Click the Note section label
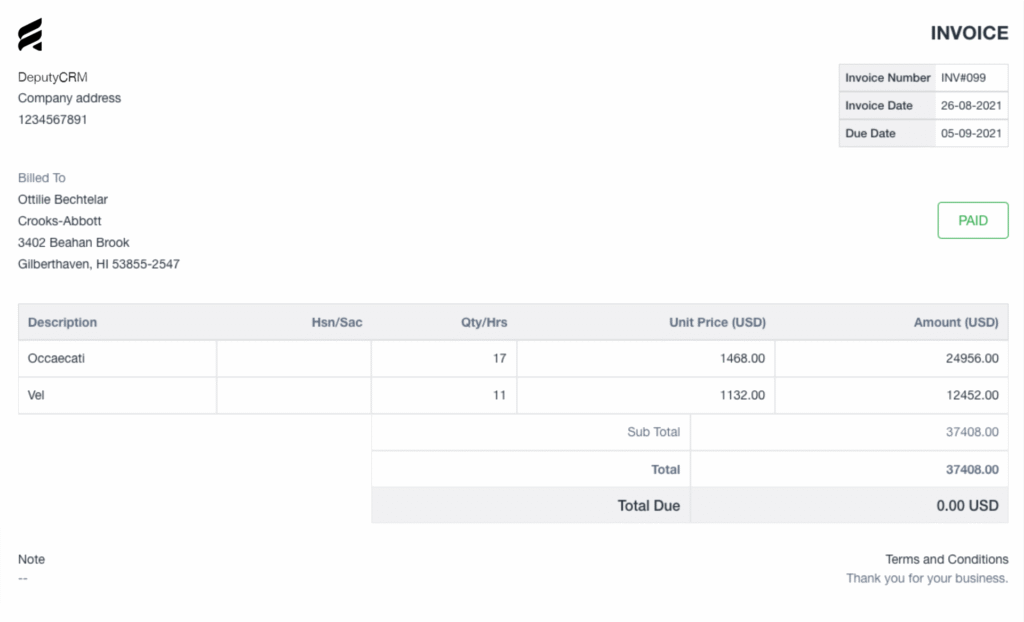This screenshot has width=1024, height=622. (32, 559)
